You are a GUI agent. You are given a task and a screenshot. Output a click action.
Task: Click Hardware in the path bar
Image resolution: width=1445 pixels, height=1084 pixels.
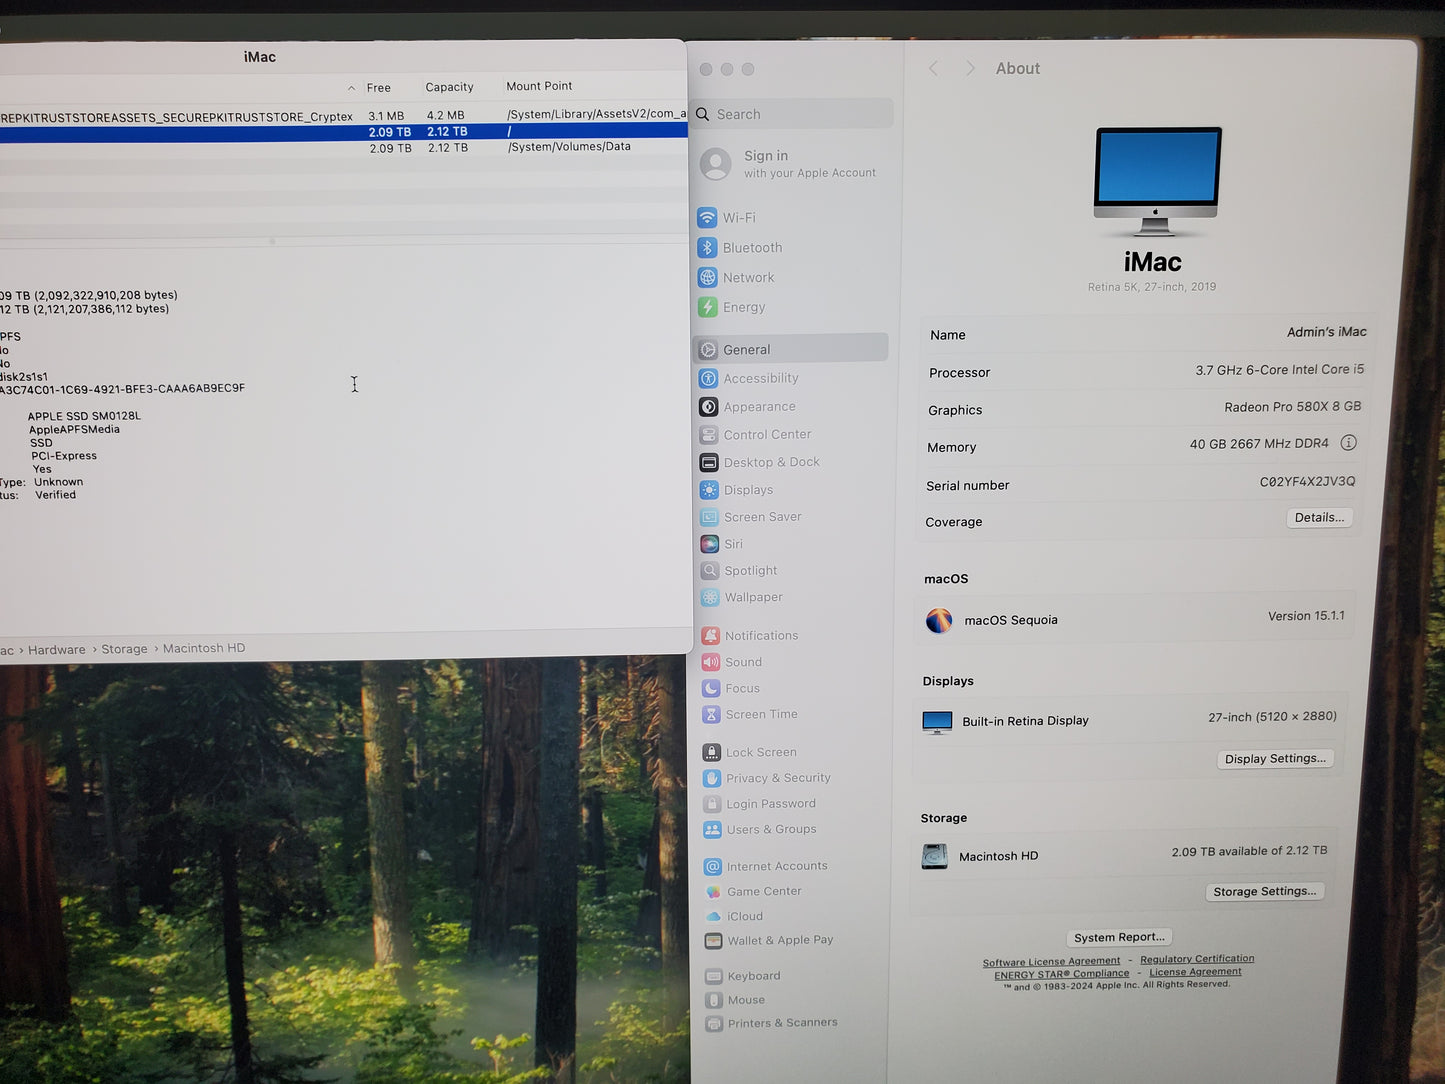(x=57, y=650)
